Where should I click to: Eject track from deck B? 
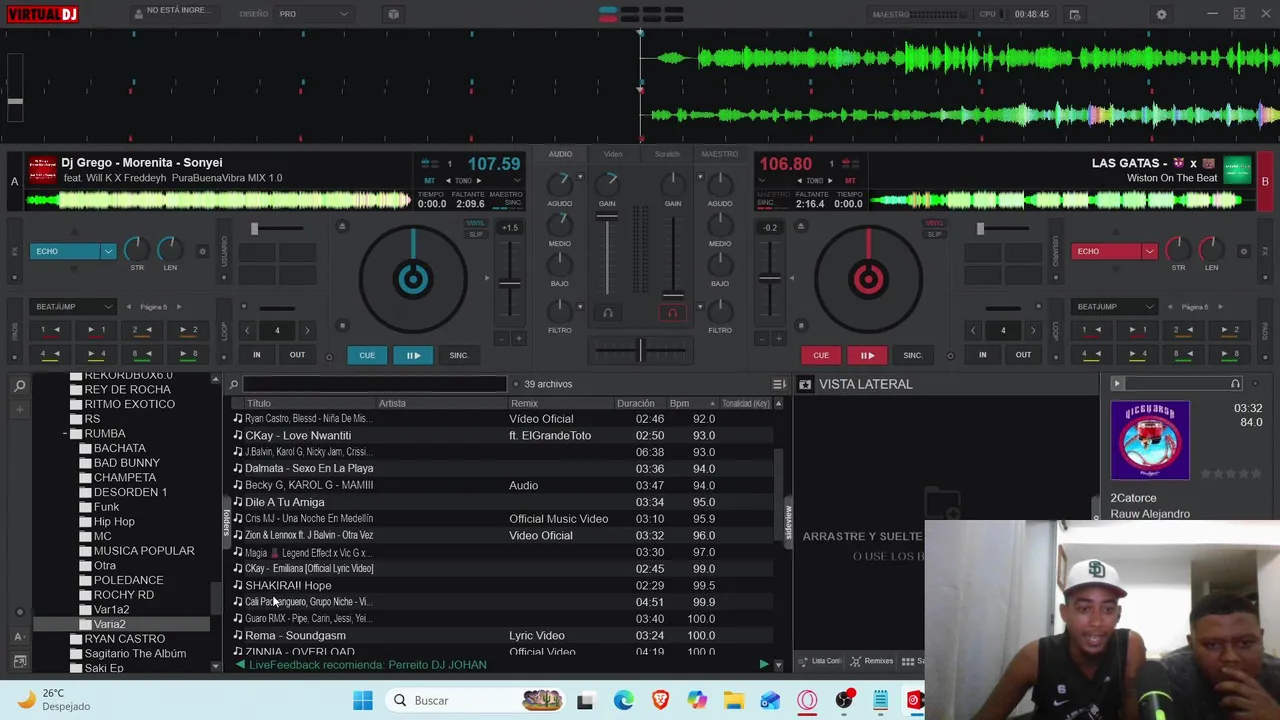point(800,226)
